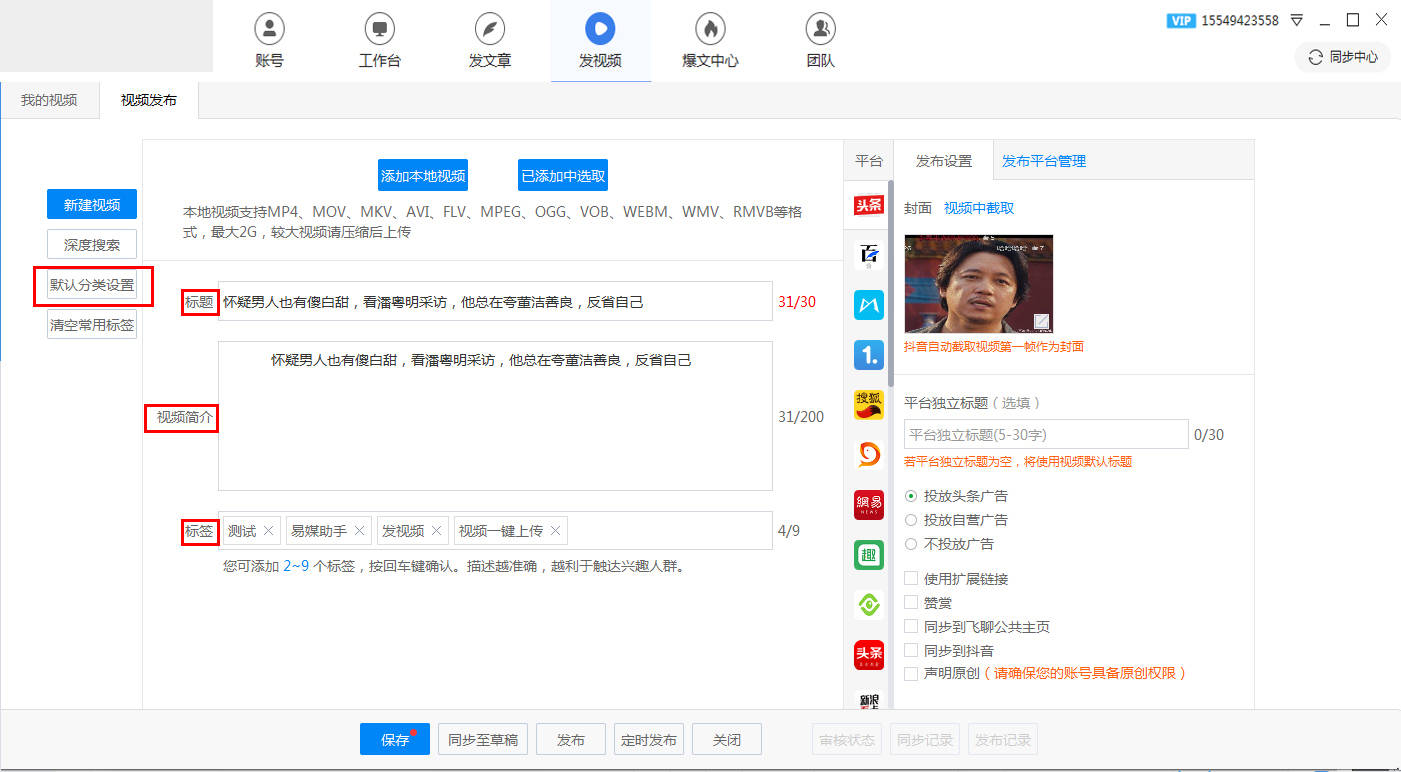Click the 定时发布 scheduled publish button
The width and height of the screenshot is (1401, 772).
click(648, 739)
